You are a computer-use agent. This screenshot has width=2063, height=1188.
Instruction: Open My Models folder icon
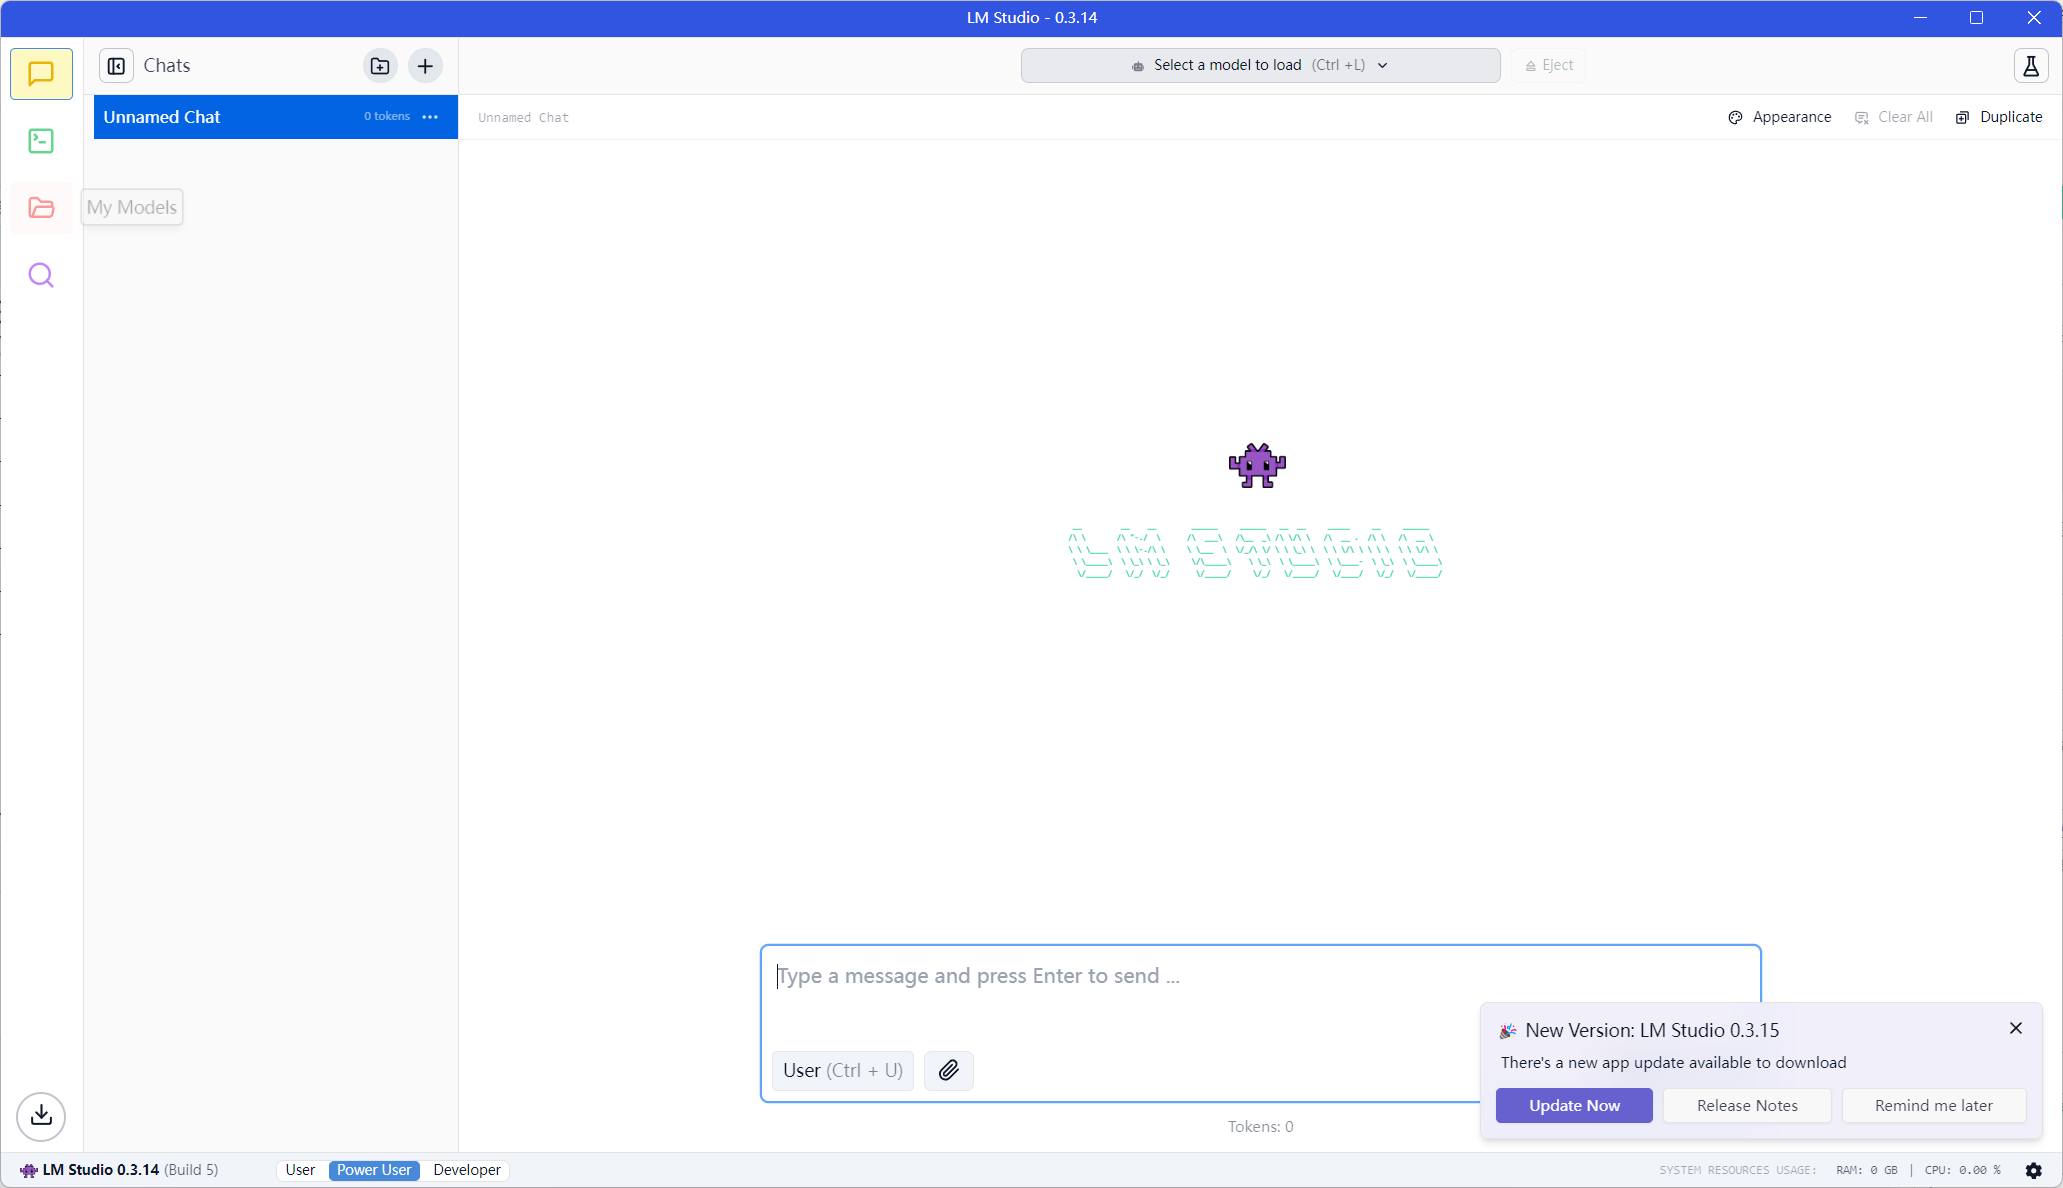click(41, 208)
